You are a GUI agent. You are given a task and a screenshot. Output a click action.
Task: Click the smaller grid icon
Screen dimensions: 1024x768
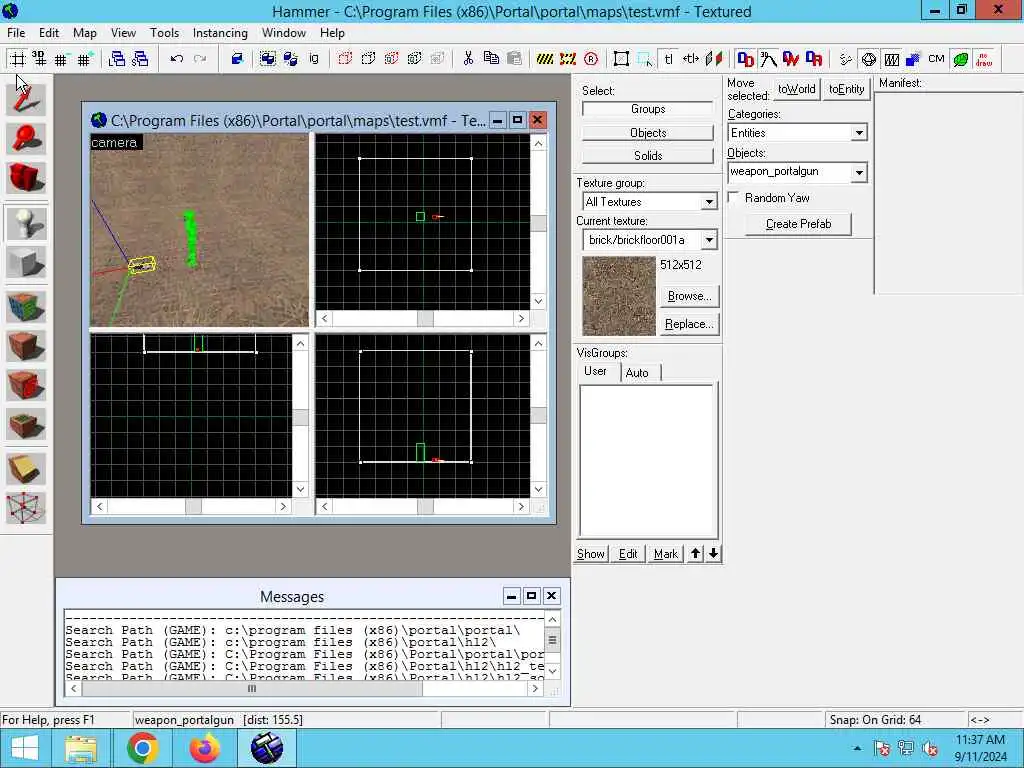[61, 59]
